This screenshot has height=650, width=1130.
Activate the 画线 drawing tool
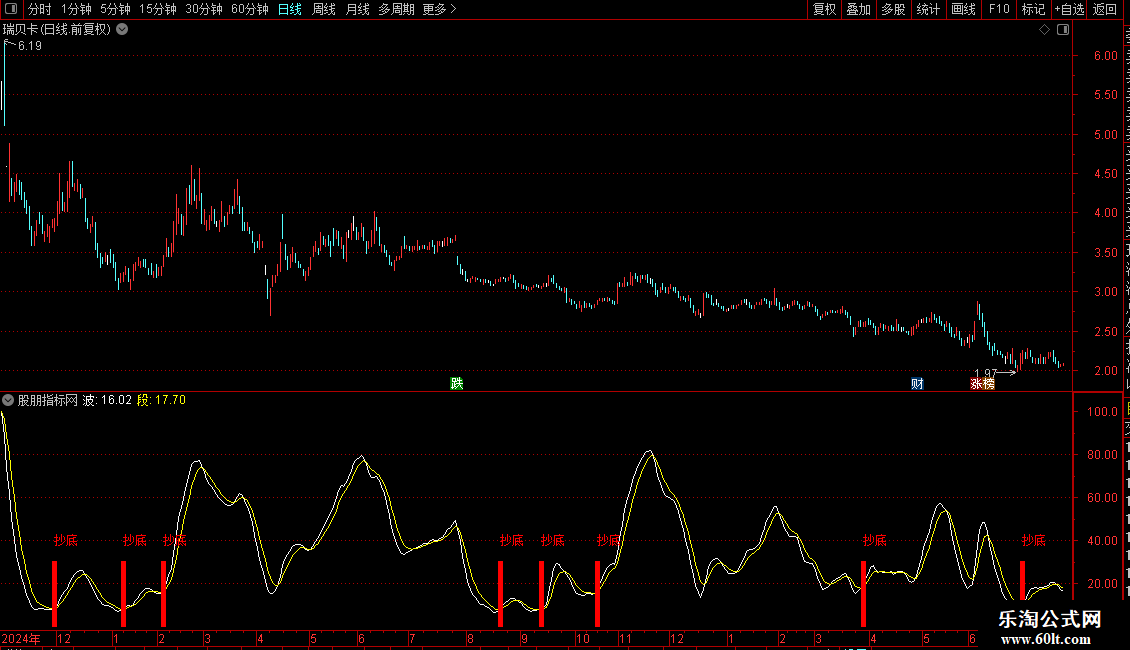click(964, 9)
